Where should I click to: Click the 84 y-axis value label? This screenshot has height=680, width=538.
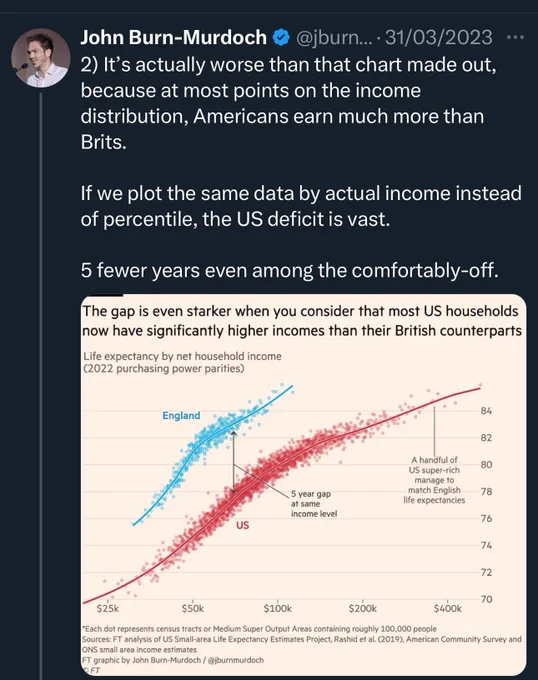pos(486,411)
